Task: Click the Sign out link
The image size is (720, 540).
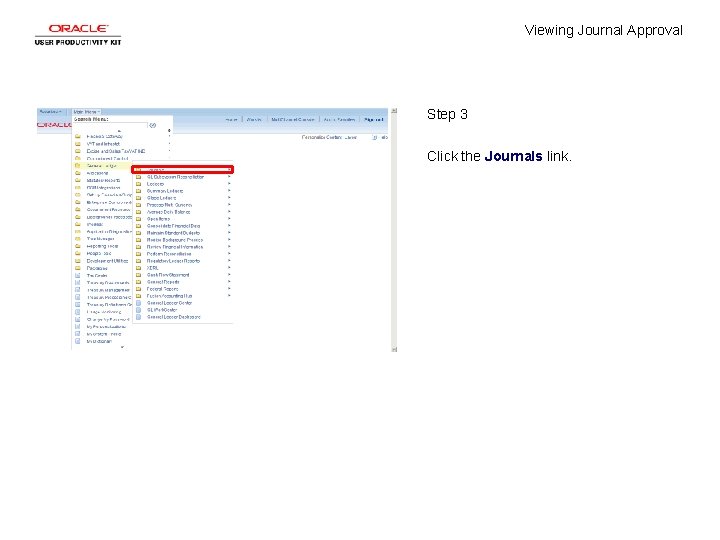Action: [x=373, y=120]
